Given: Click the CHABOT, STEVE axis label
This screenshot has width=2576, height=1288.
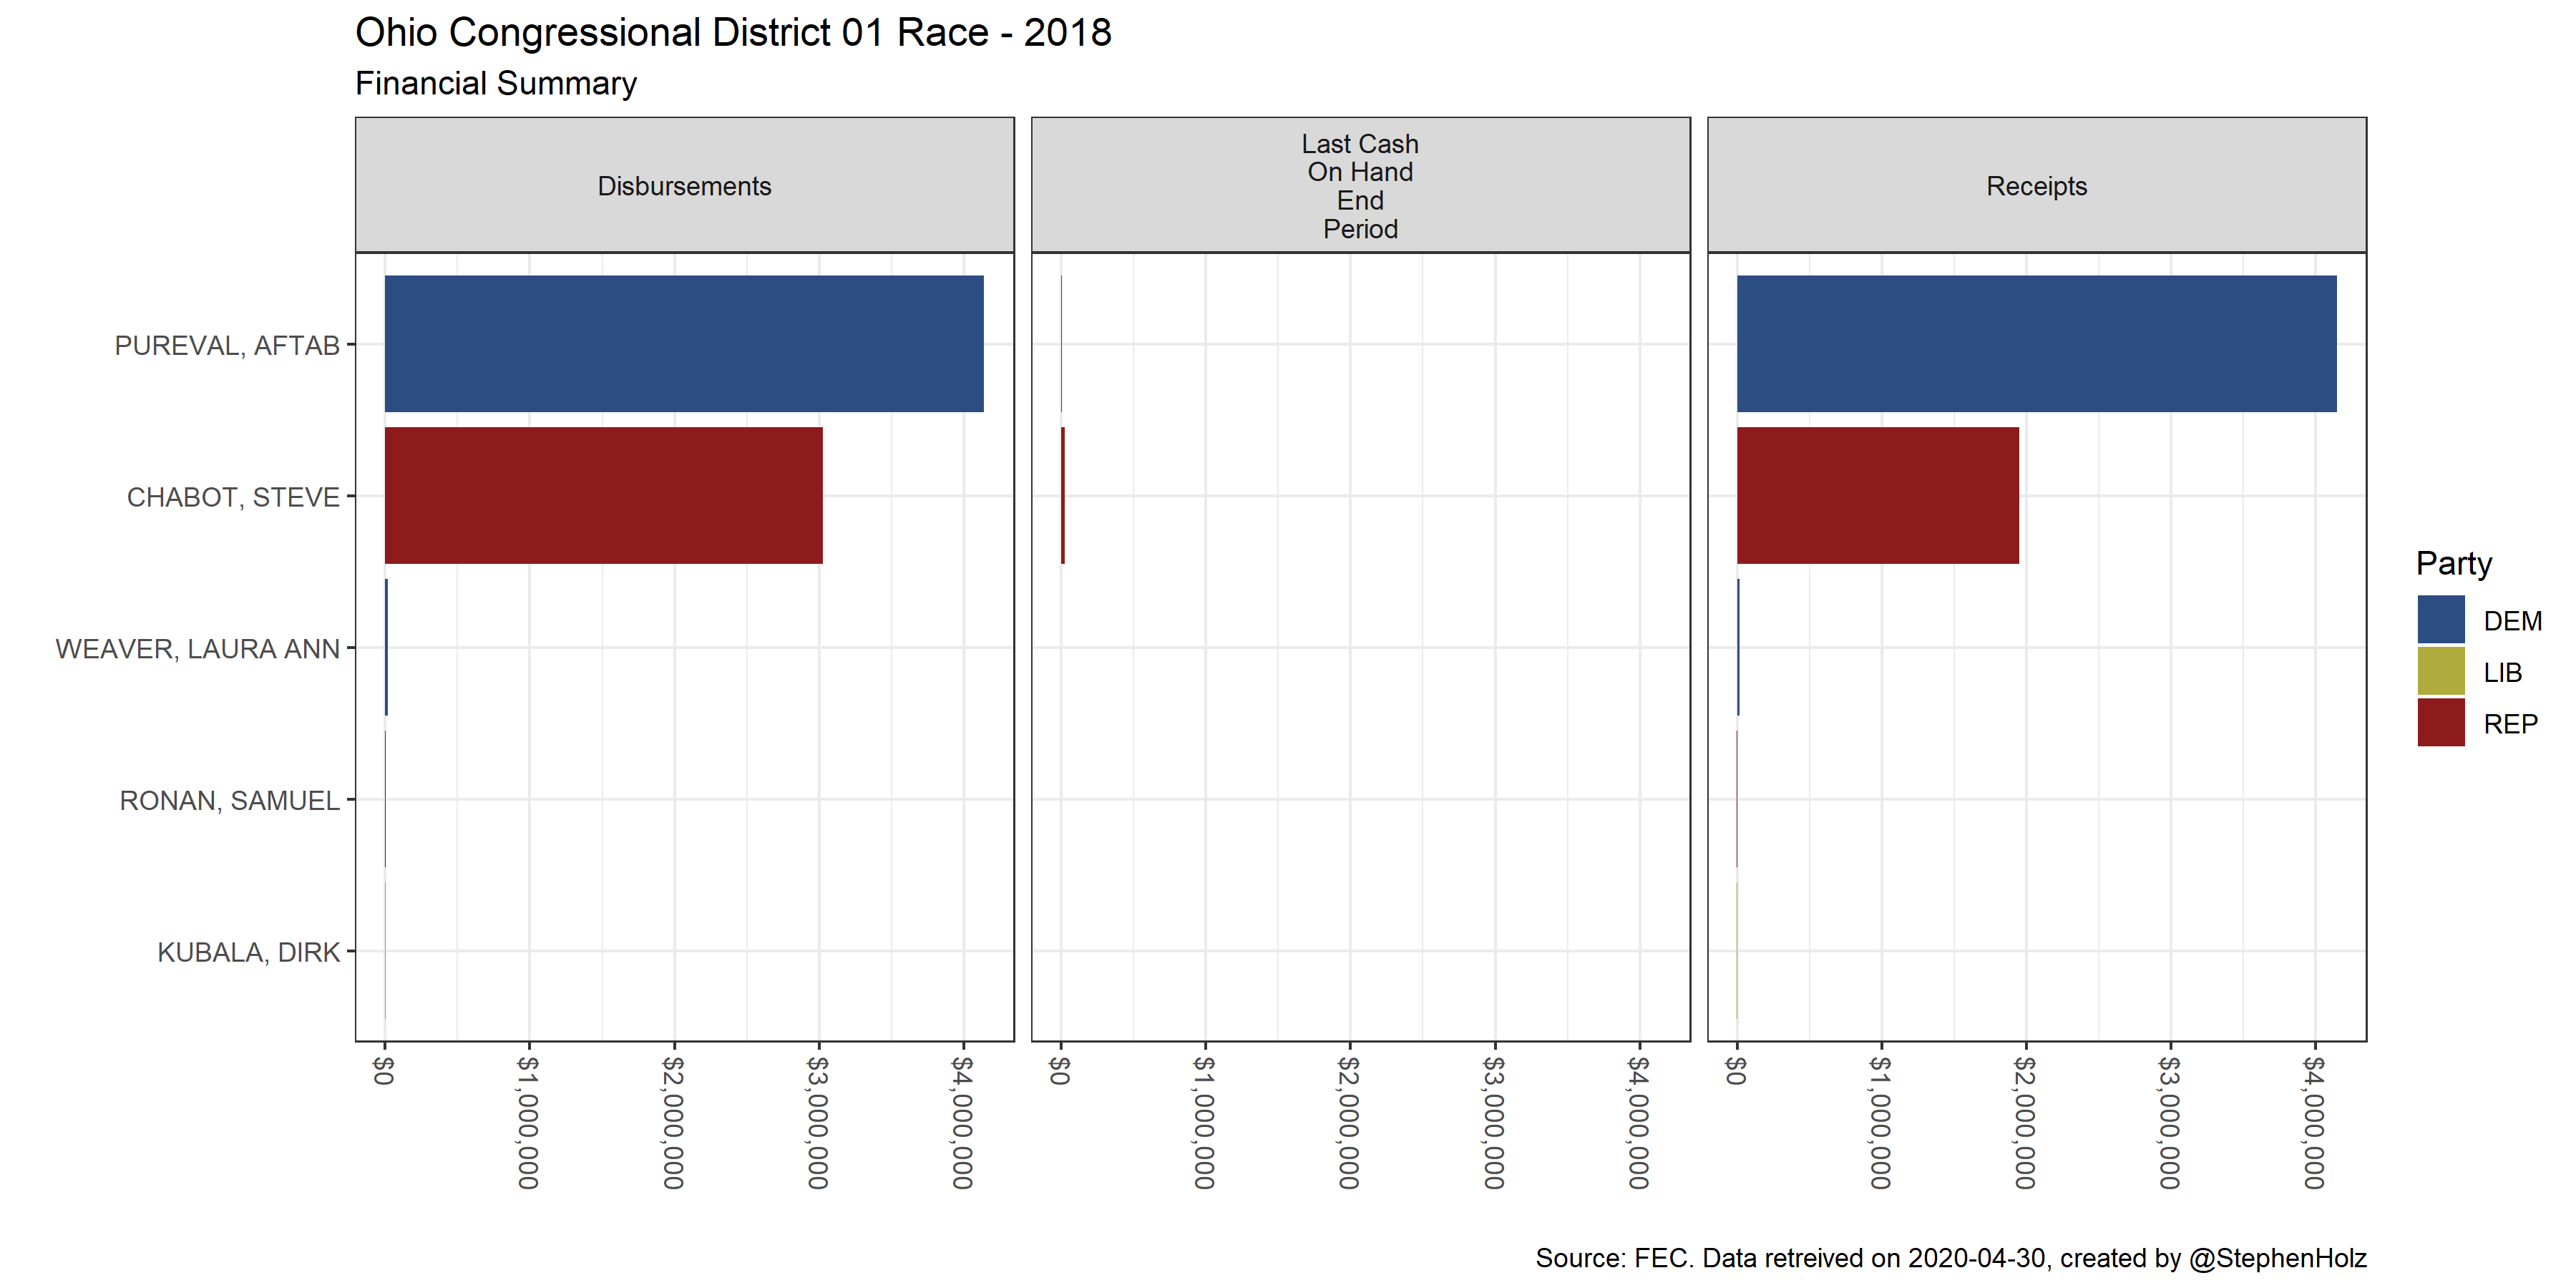Looking at the screenshot, I should coord(233,497).
